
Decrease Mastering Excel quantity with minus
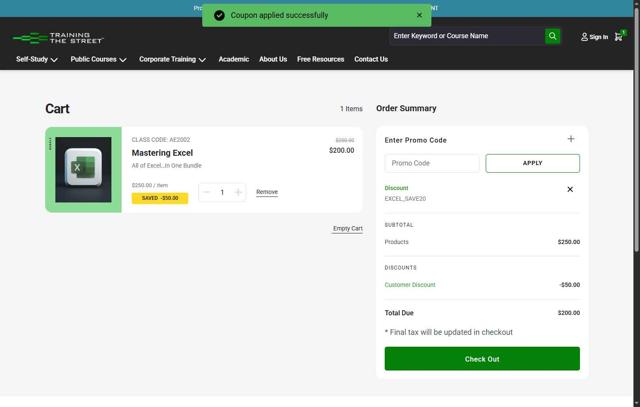click(207, 192)
